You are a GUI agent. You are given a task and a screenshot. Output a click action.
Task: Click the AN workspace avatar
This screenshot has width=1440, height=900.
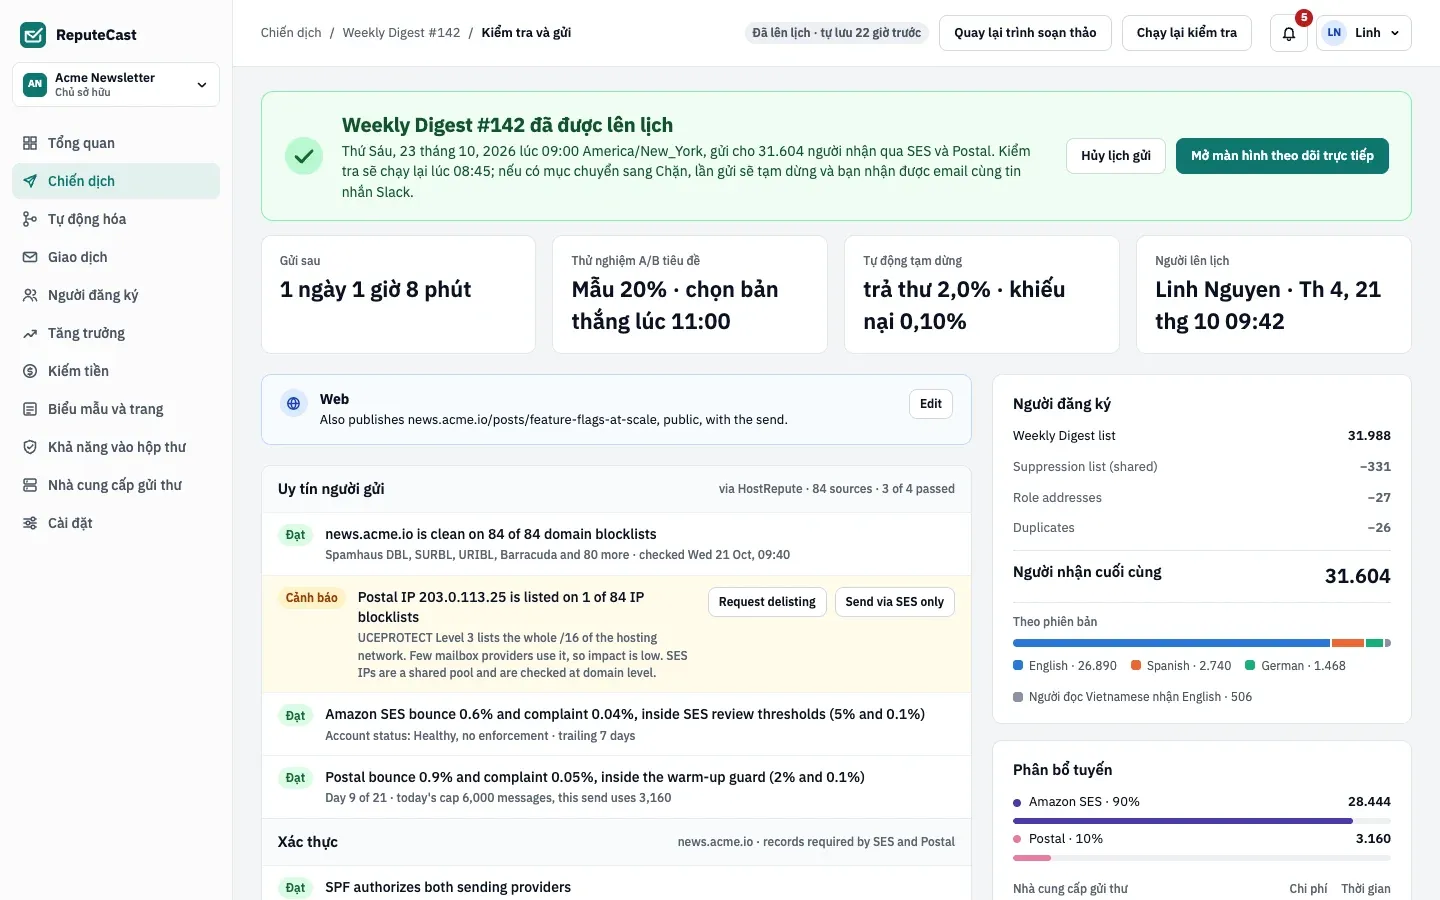[35, 84]
